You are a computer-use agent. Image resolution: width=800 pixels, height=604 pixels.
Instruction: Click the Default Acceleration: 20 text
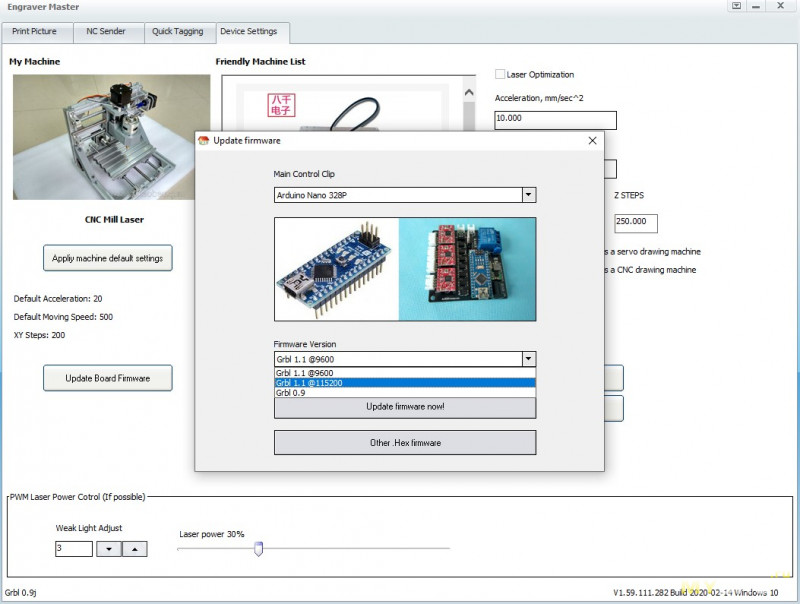(58, 298)
